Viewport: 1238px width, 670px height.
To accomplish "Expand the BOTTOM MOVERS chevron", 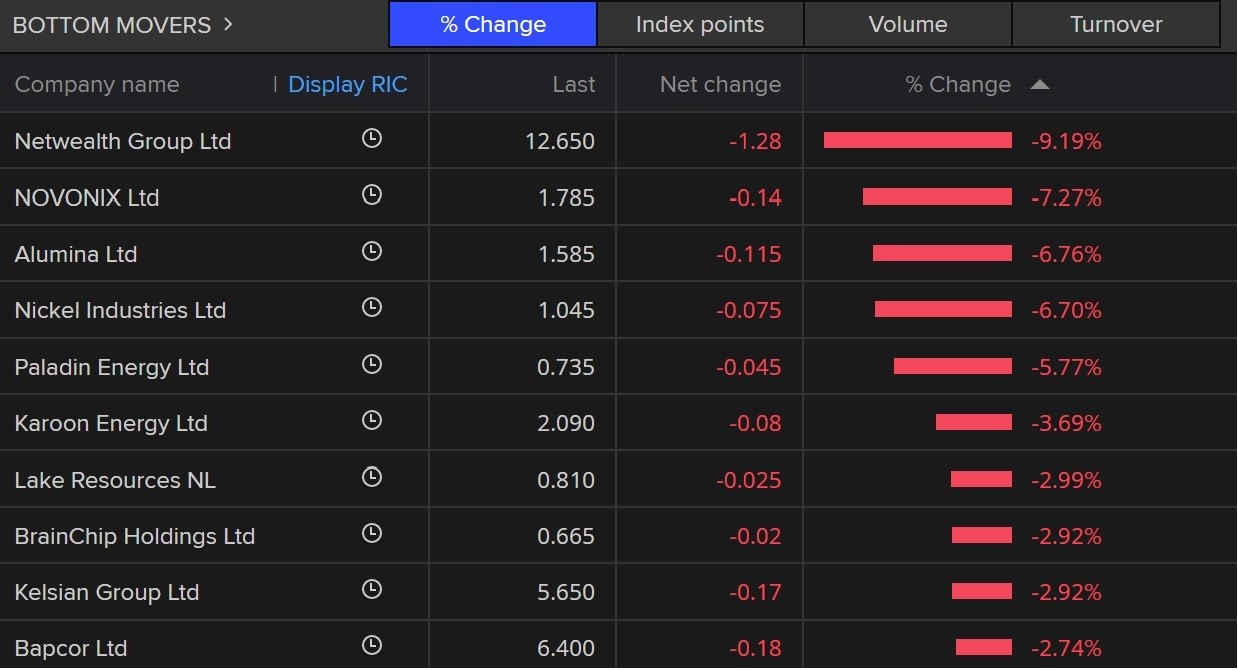I will 228,24.
